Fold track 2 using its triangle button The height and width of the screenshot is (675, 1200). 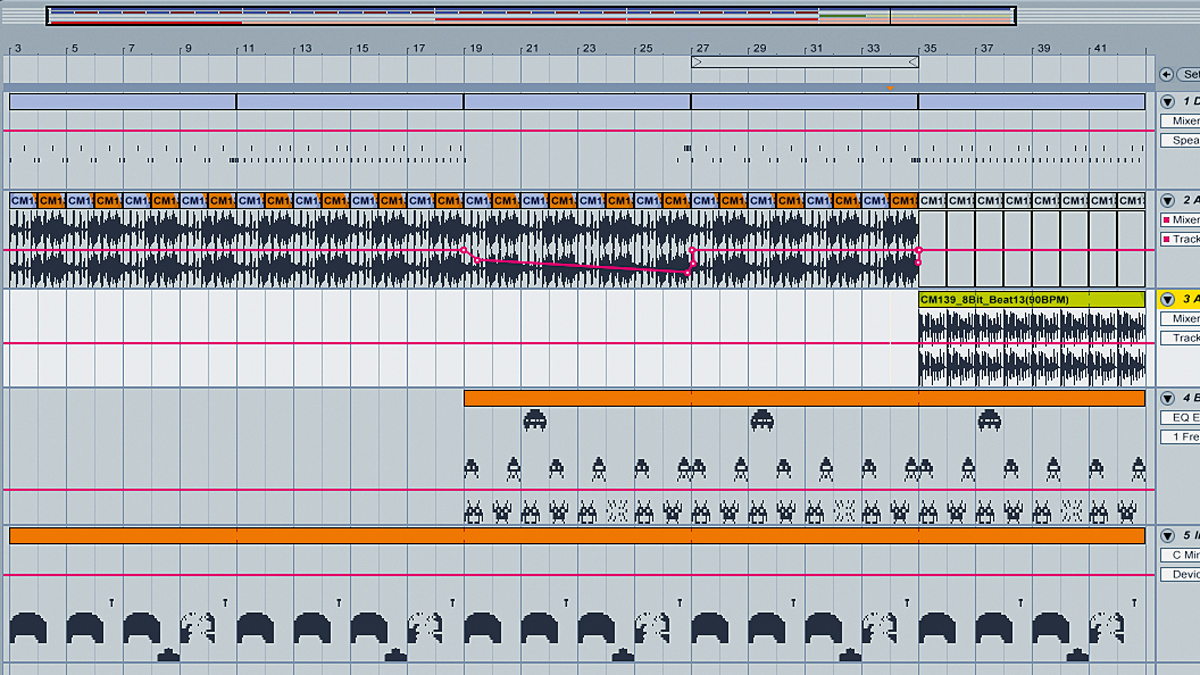tap(1167, 200)
